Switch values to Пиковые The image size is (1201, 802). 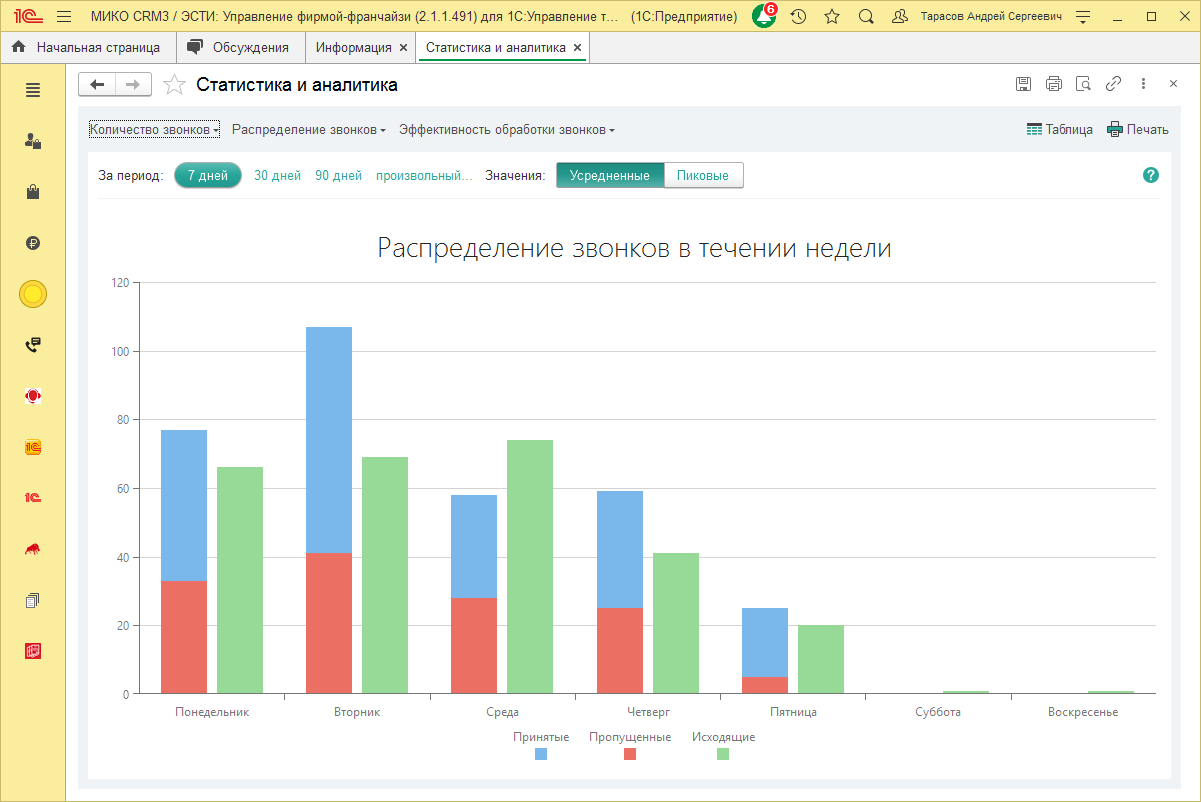[x=703, y=176]
